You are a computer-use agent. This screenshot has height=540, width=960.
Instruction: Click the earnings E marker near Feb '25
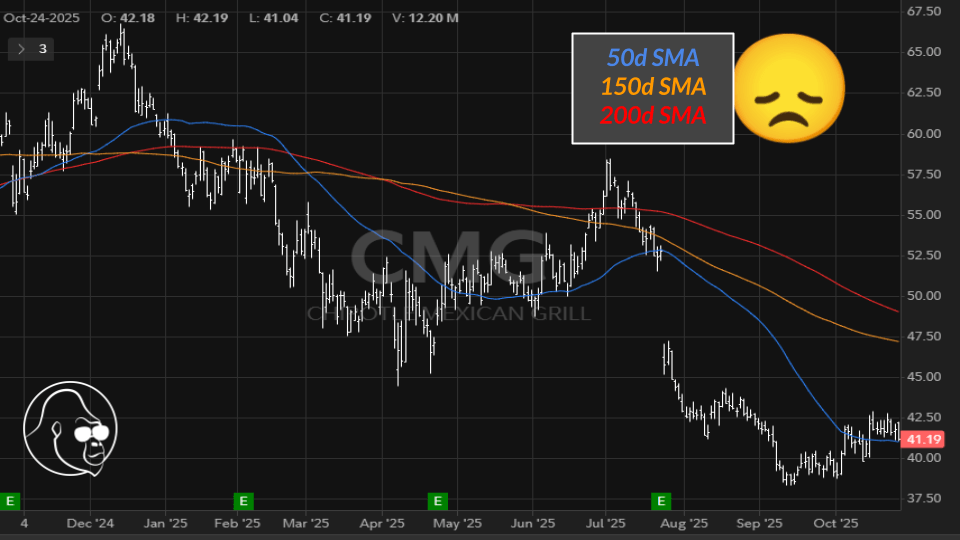(243, 499)
